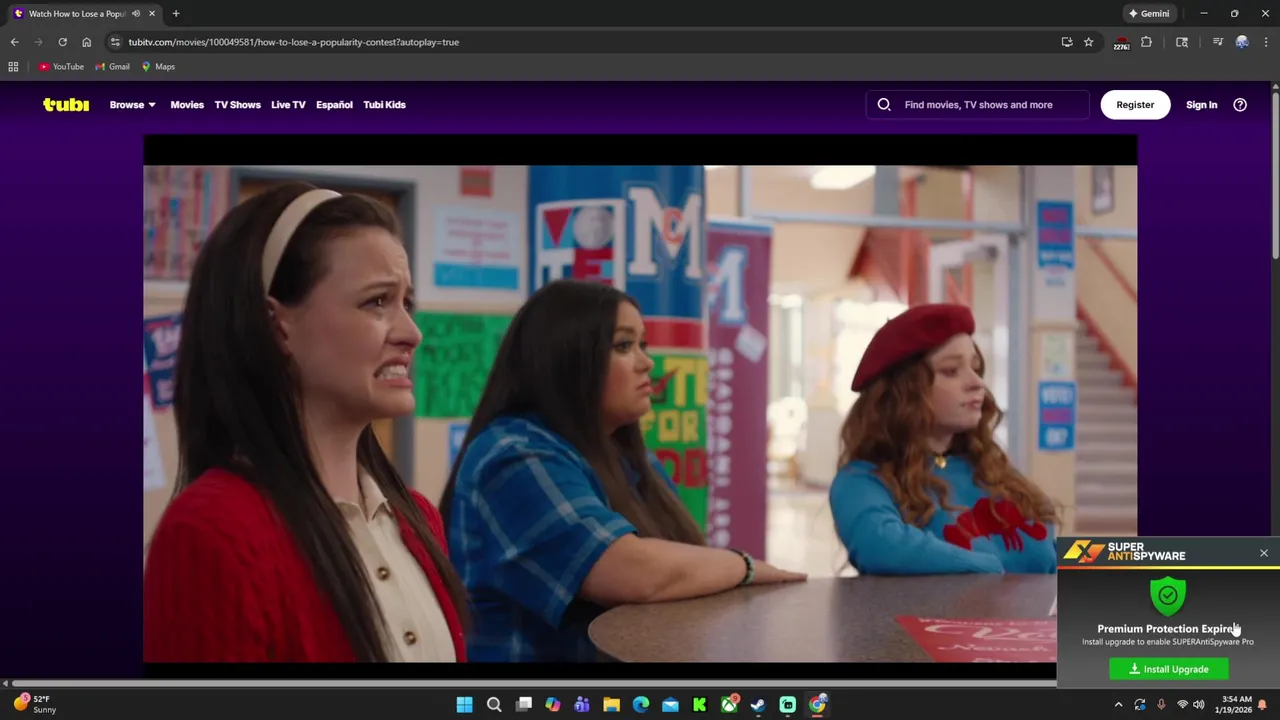Viewport: 1280px width, 720px height.
Task: Click the search field for movies
Action: point(977,104)
